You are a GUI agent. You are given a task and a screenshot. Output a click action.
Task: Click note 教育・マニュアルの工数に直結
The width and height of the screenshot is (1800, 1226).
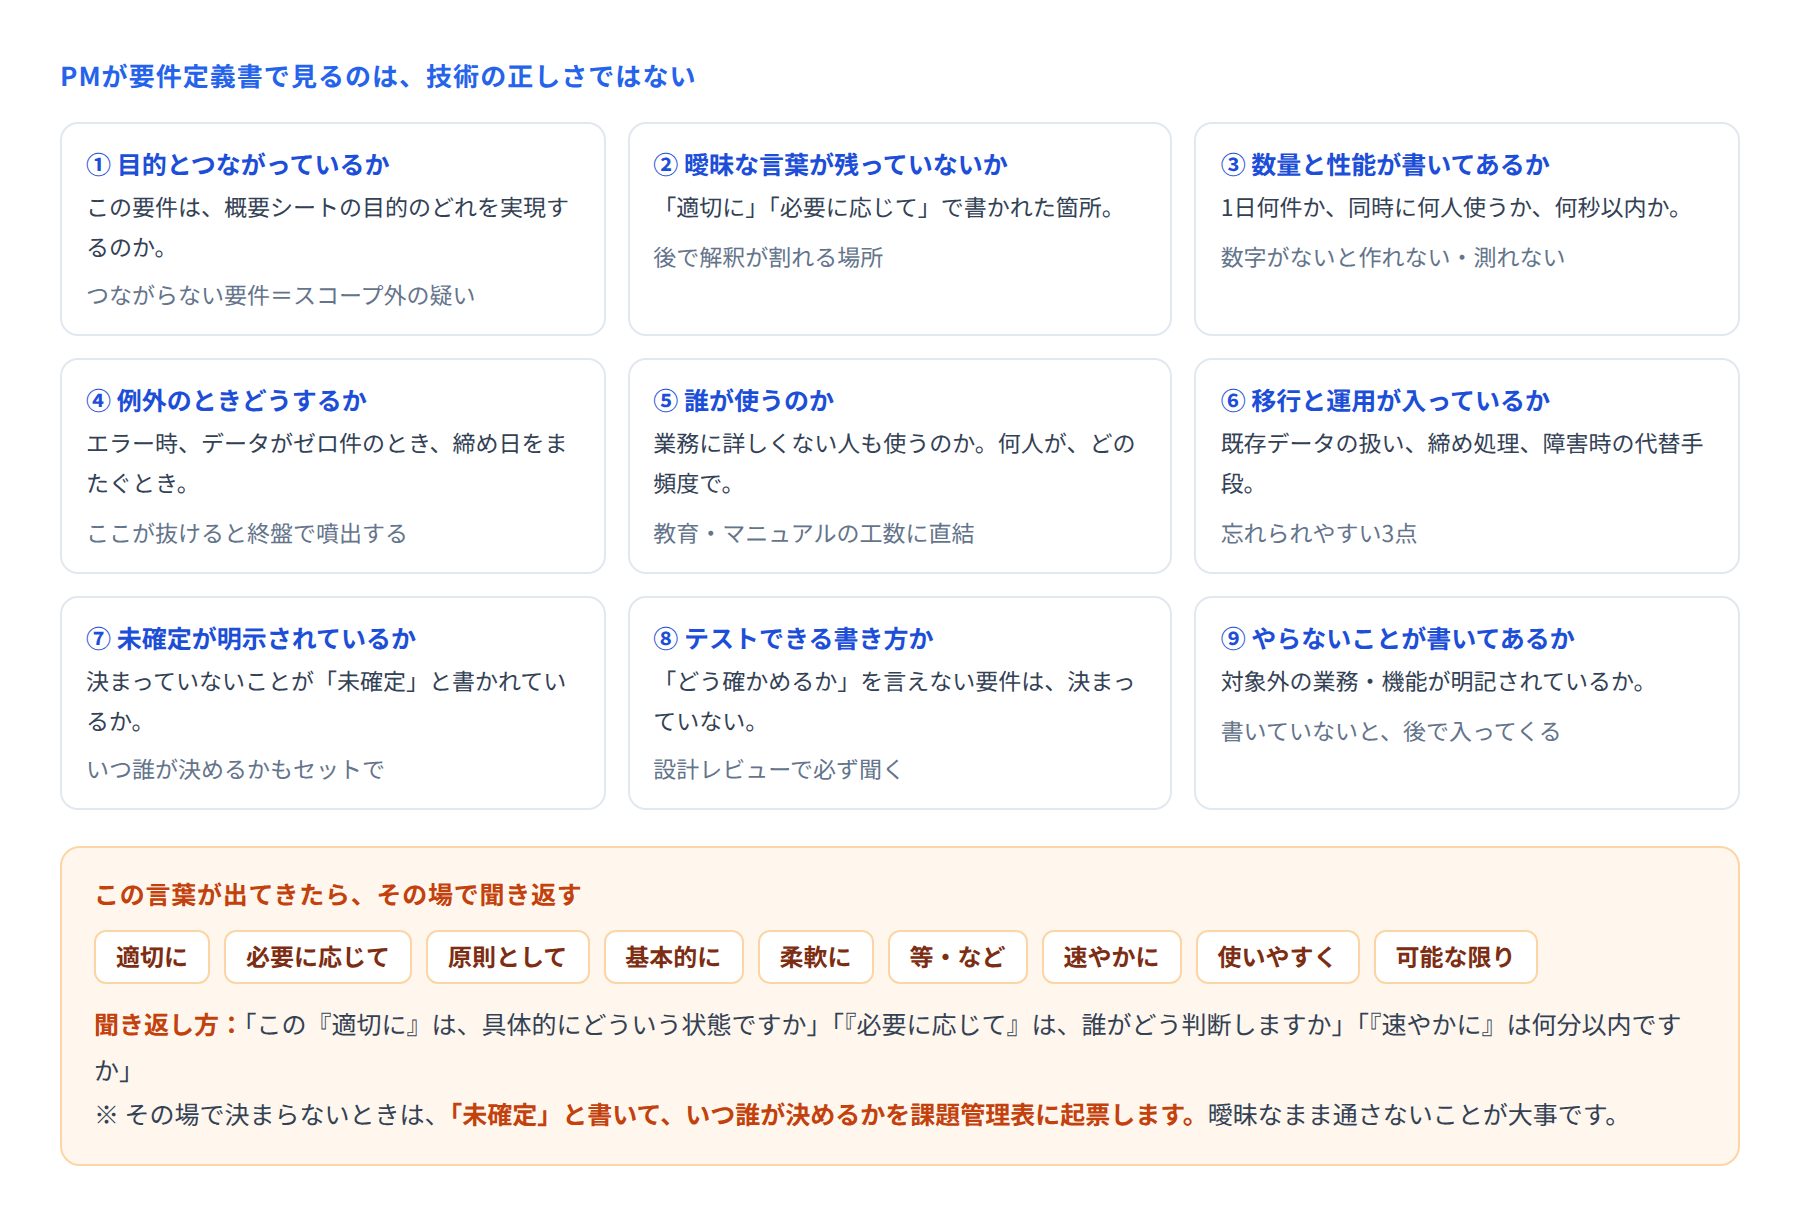tap(814, 533)
